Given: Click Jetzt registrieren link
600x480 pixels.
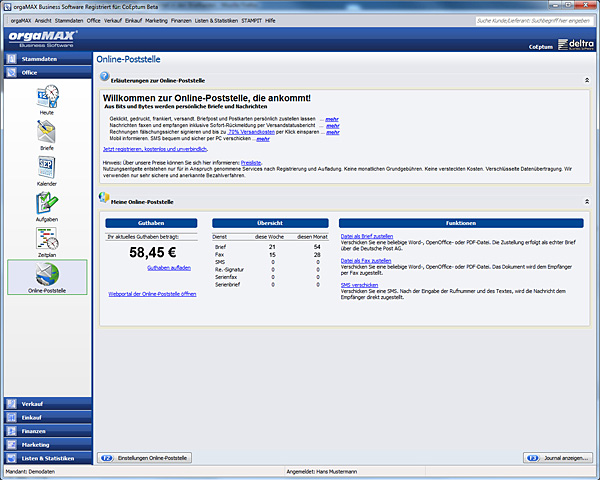Looking at the screenshot, I should coord(155,149).
